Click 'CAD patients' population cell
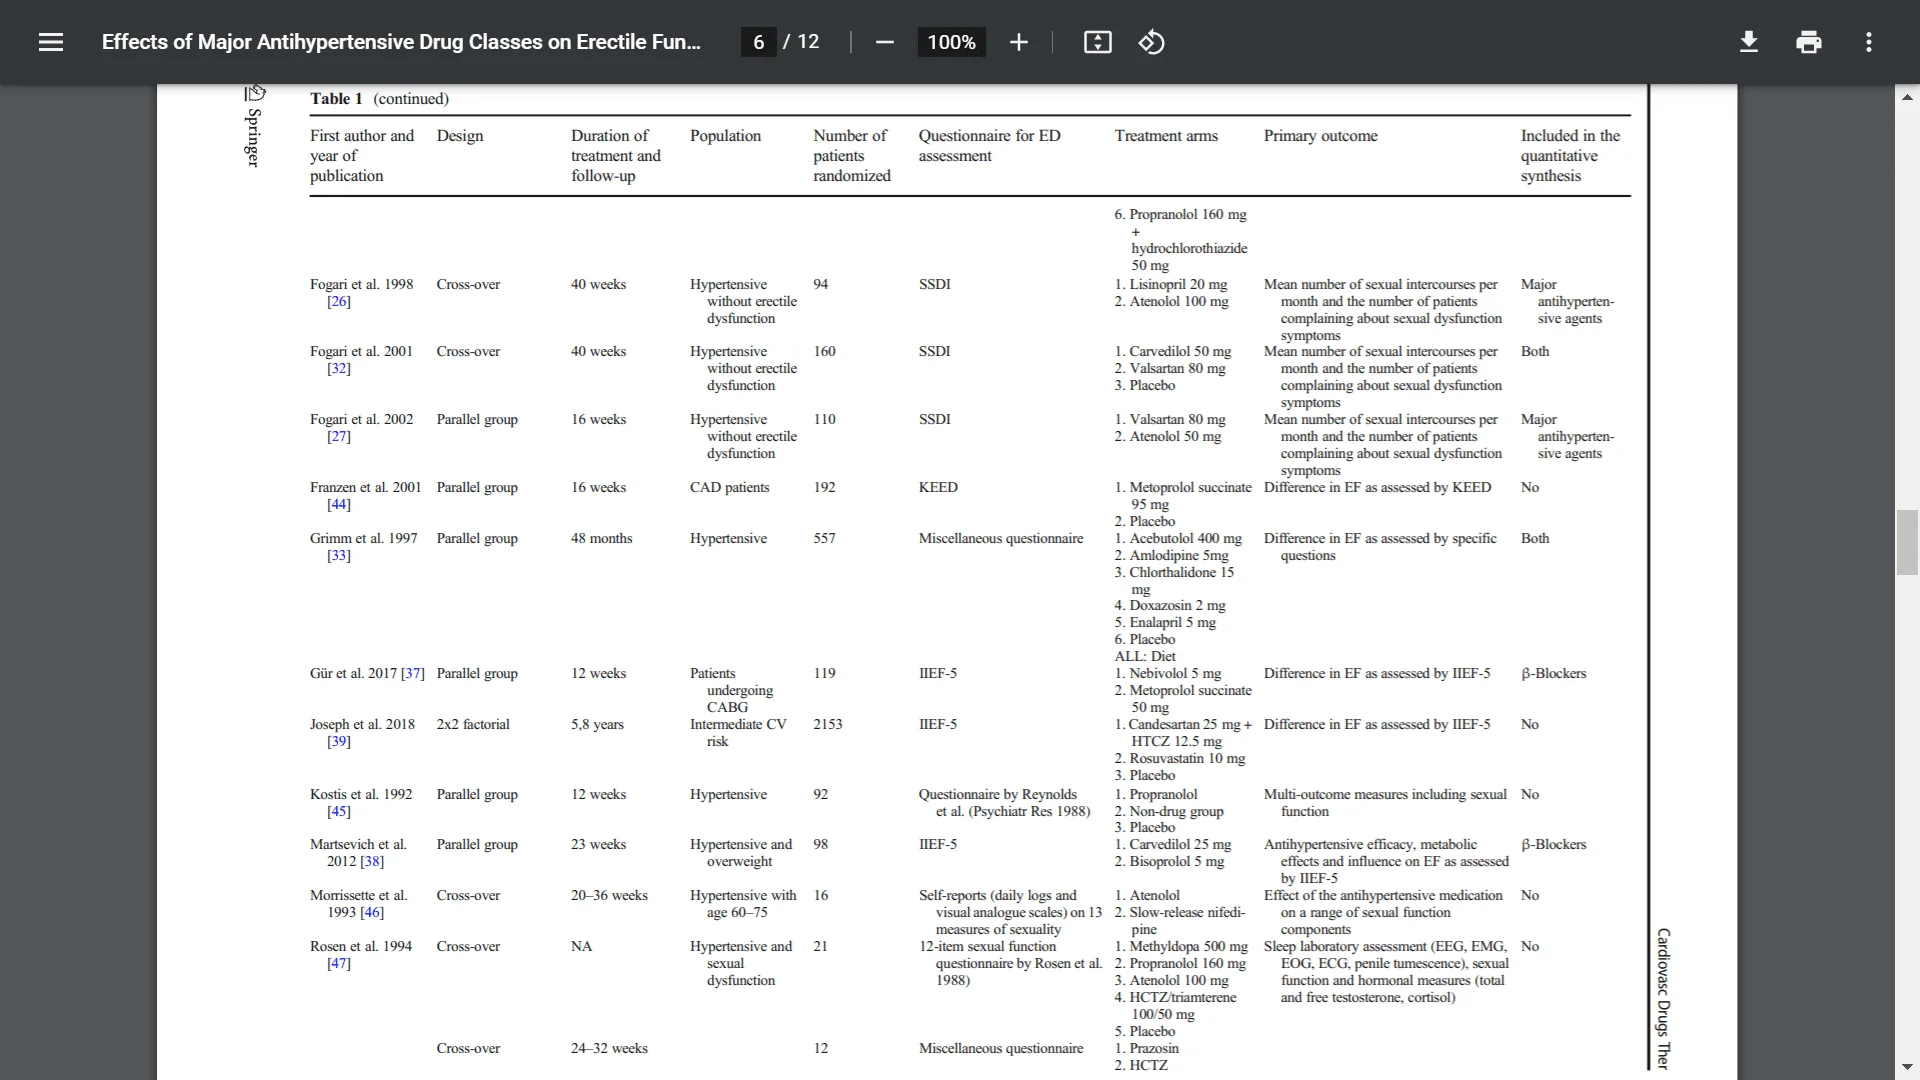The height and width of the screenshot is (1080, 1920). [730, 488]
